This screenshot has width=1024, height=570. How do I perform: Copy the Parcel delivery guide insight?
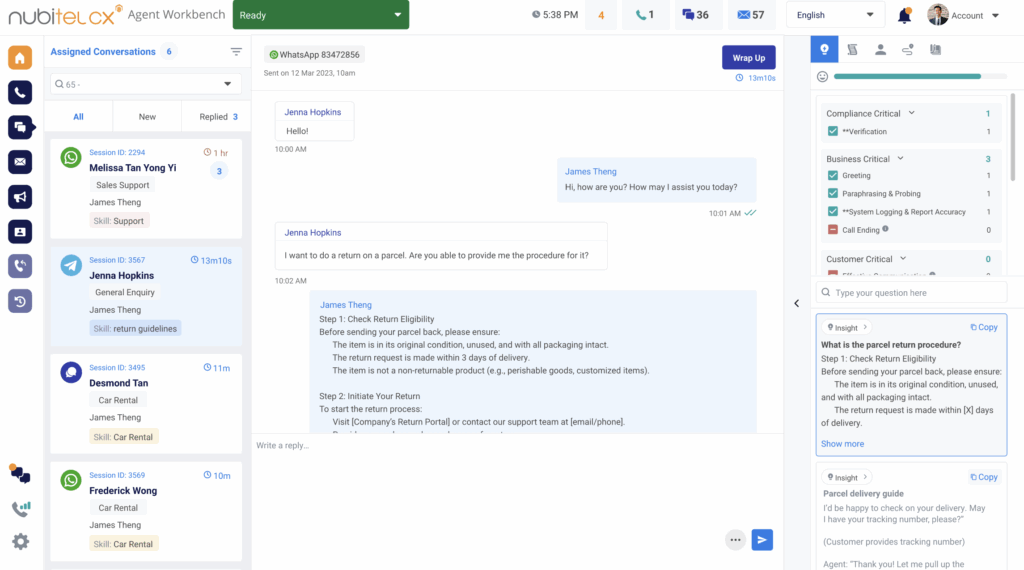click(984, 477)
